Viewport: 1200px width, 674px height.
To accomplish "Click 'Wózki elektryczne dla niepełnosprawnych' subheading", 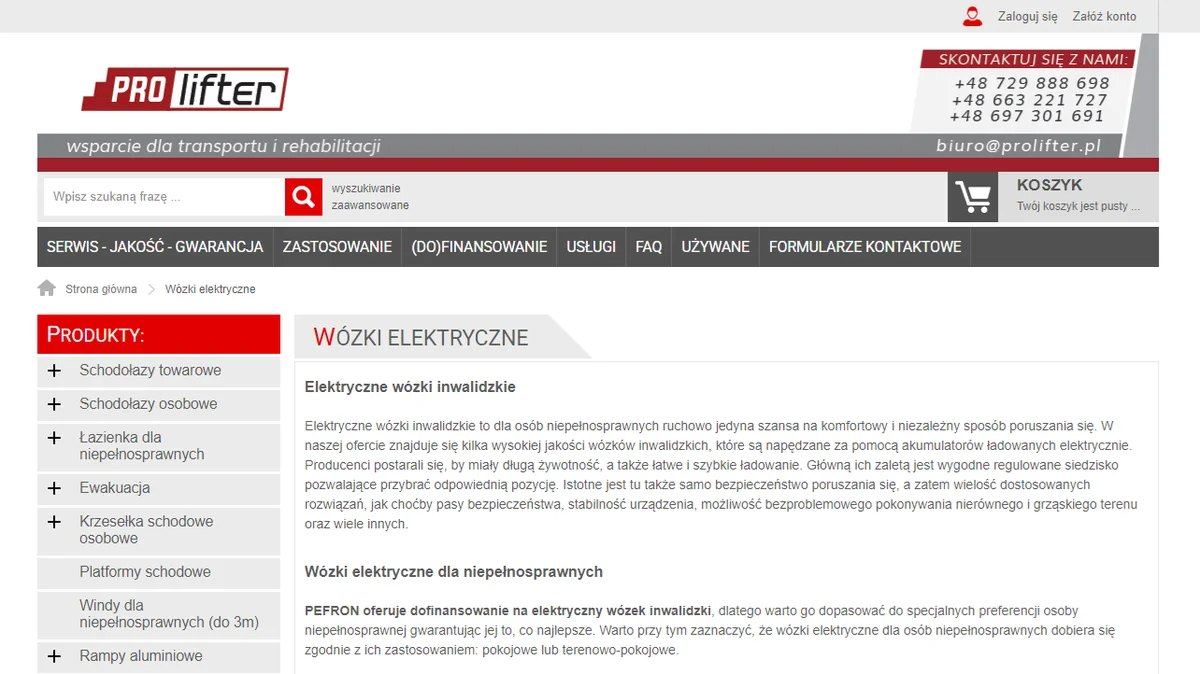I will click(454, 572).
